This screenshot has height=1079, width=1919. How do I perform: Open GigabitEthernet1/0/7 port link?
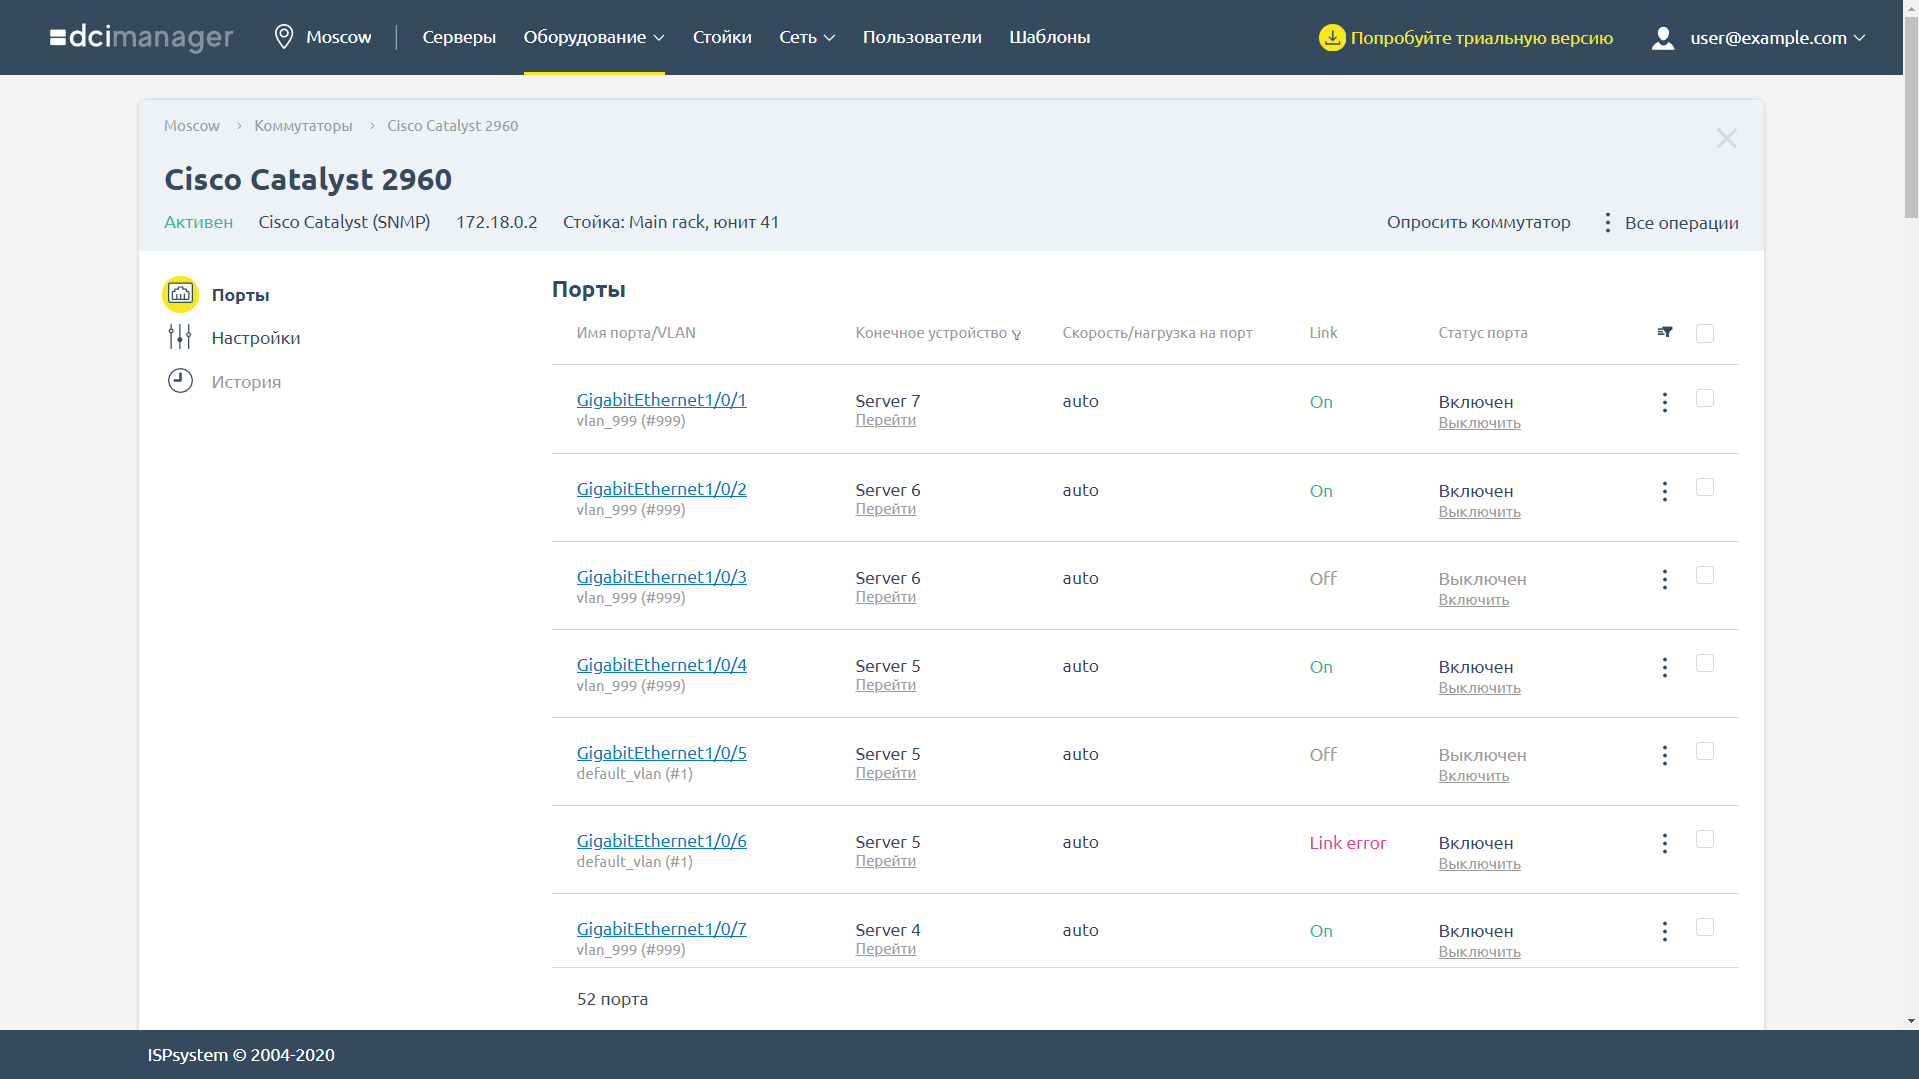pos(661,929)
